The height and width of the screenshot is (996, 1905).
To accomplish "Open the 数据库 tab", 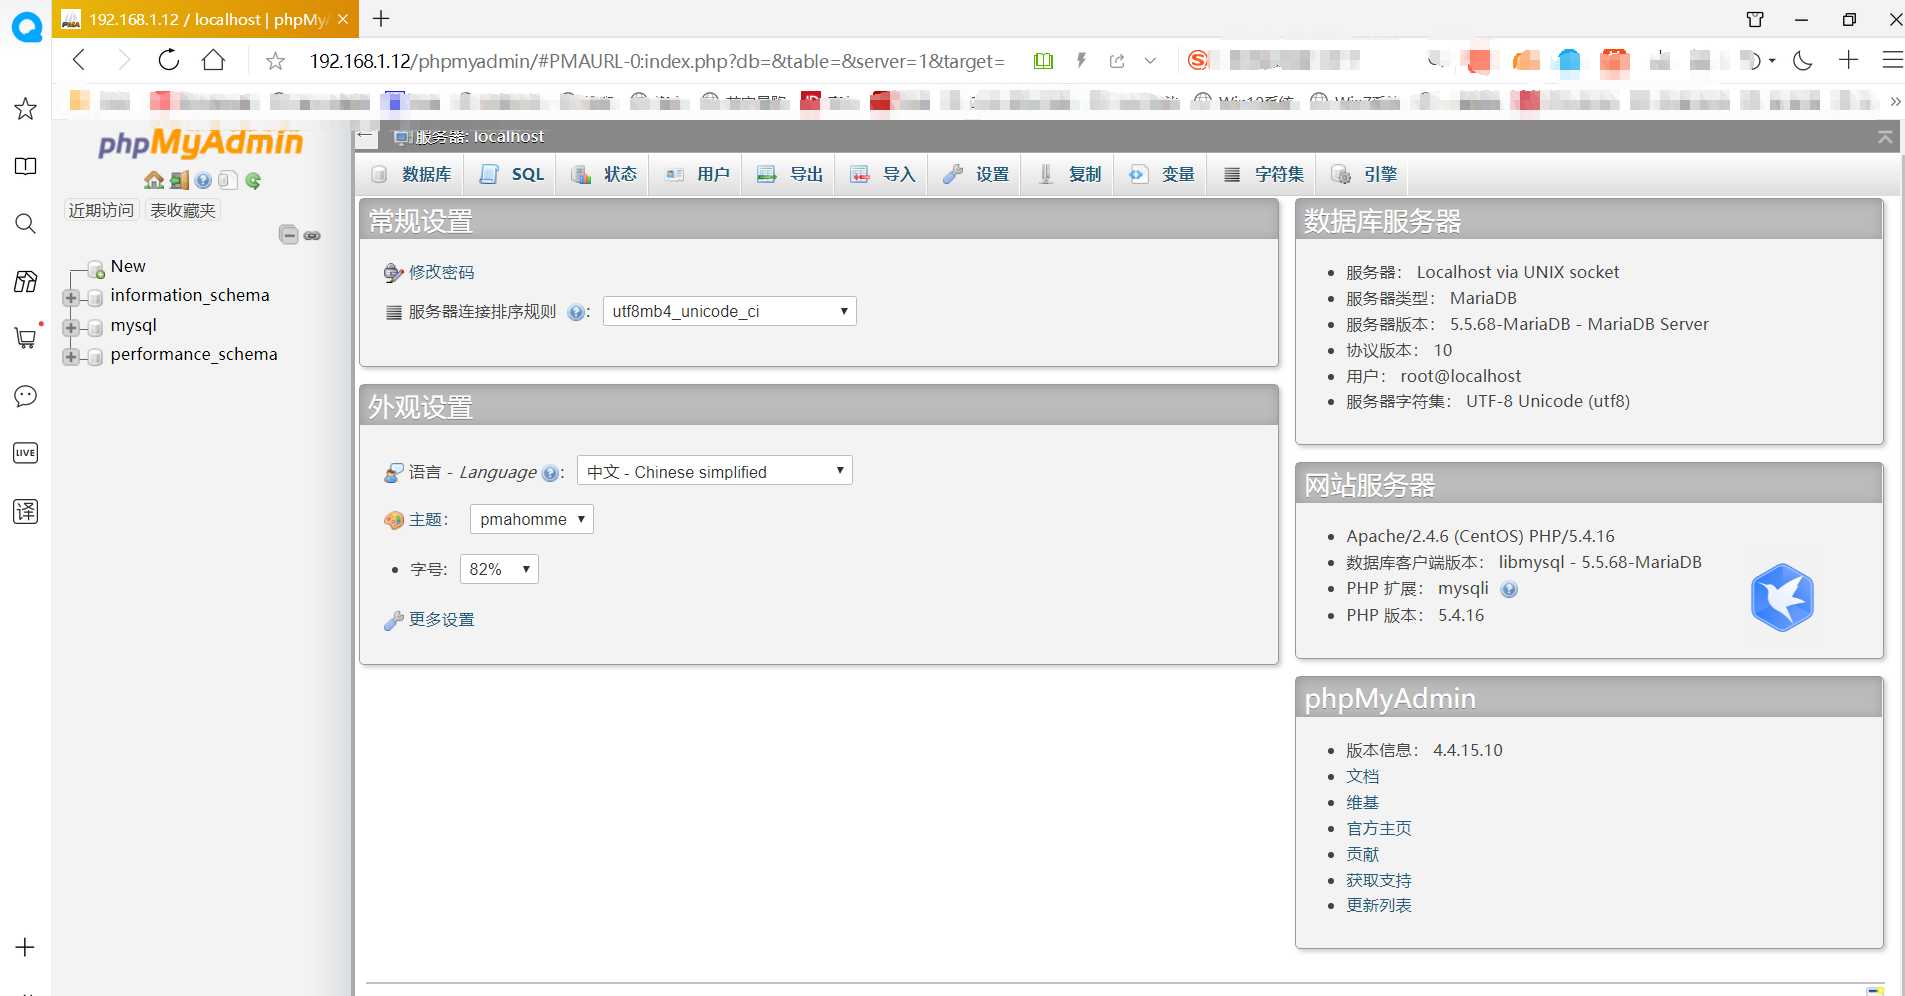I will coord(412,174).
